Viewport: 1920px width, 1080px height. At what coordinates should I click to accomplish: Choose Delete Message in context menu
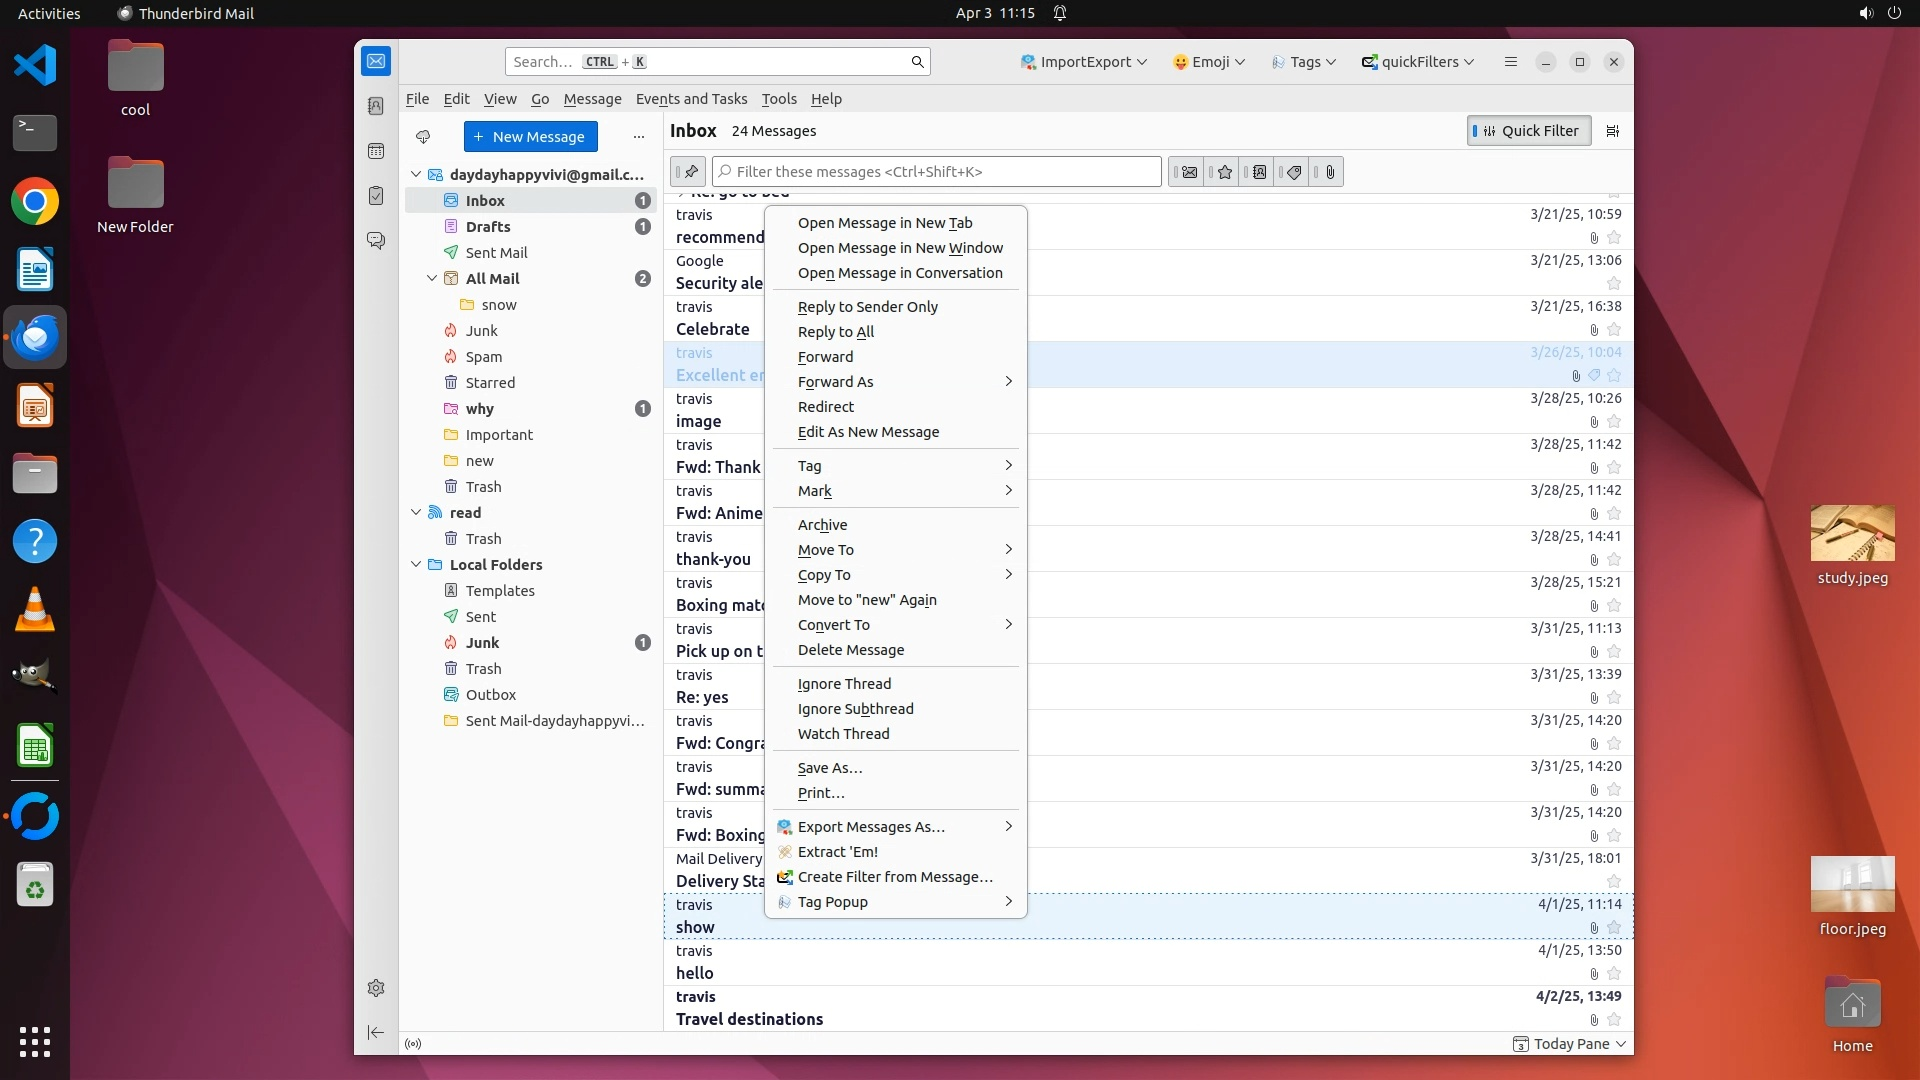tap(851, 650)
